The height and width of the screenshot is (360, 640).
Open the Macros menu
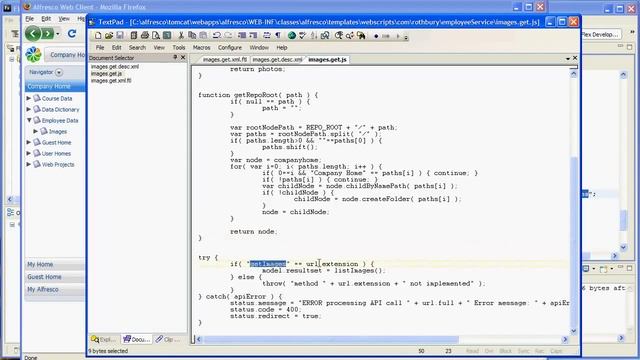(202, 48)
